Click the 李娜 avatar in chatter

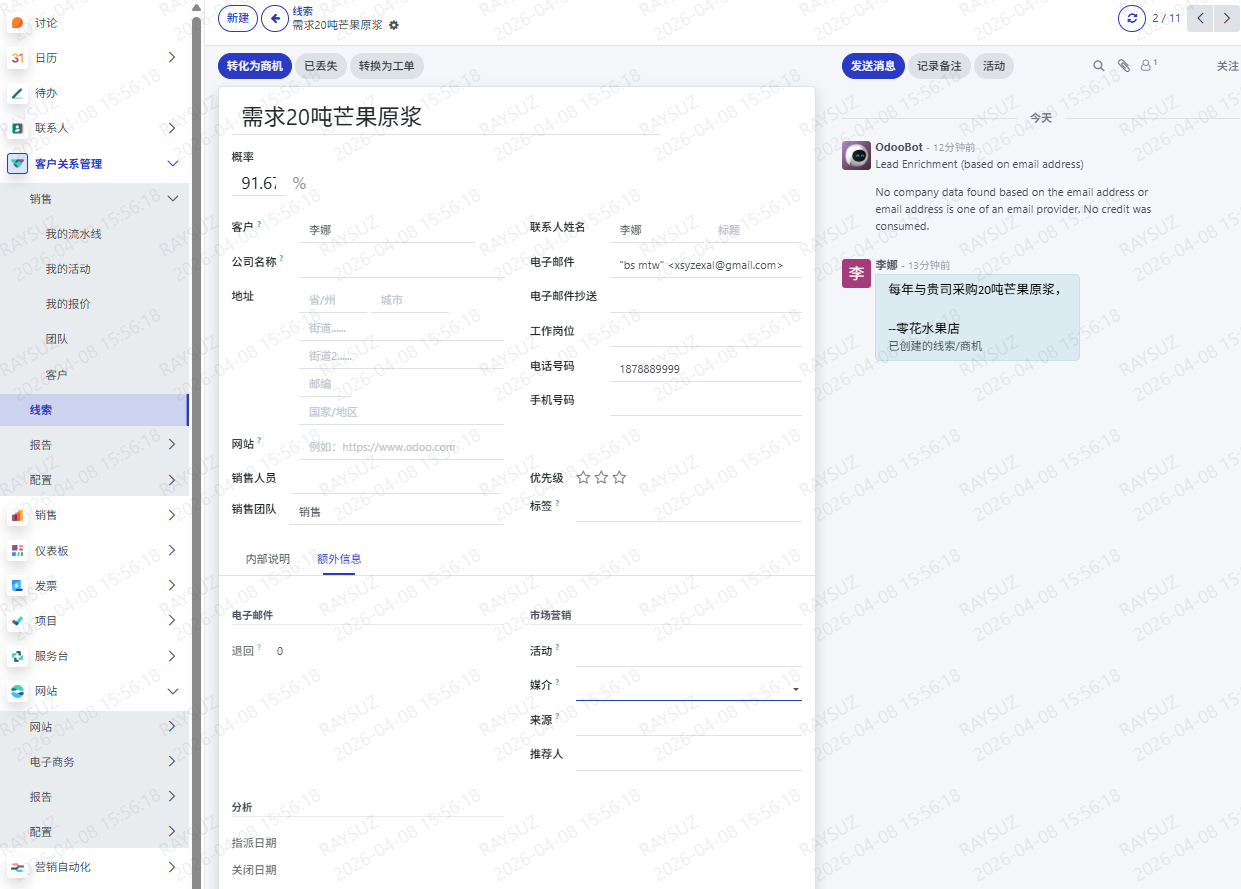(x=856, y=273)
